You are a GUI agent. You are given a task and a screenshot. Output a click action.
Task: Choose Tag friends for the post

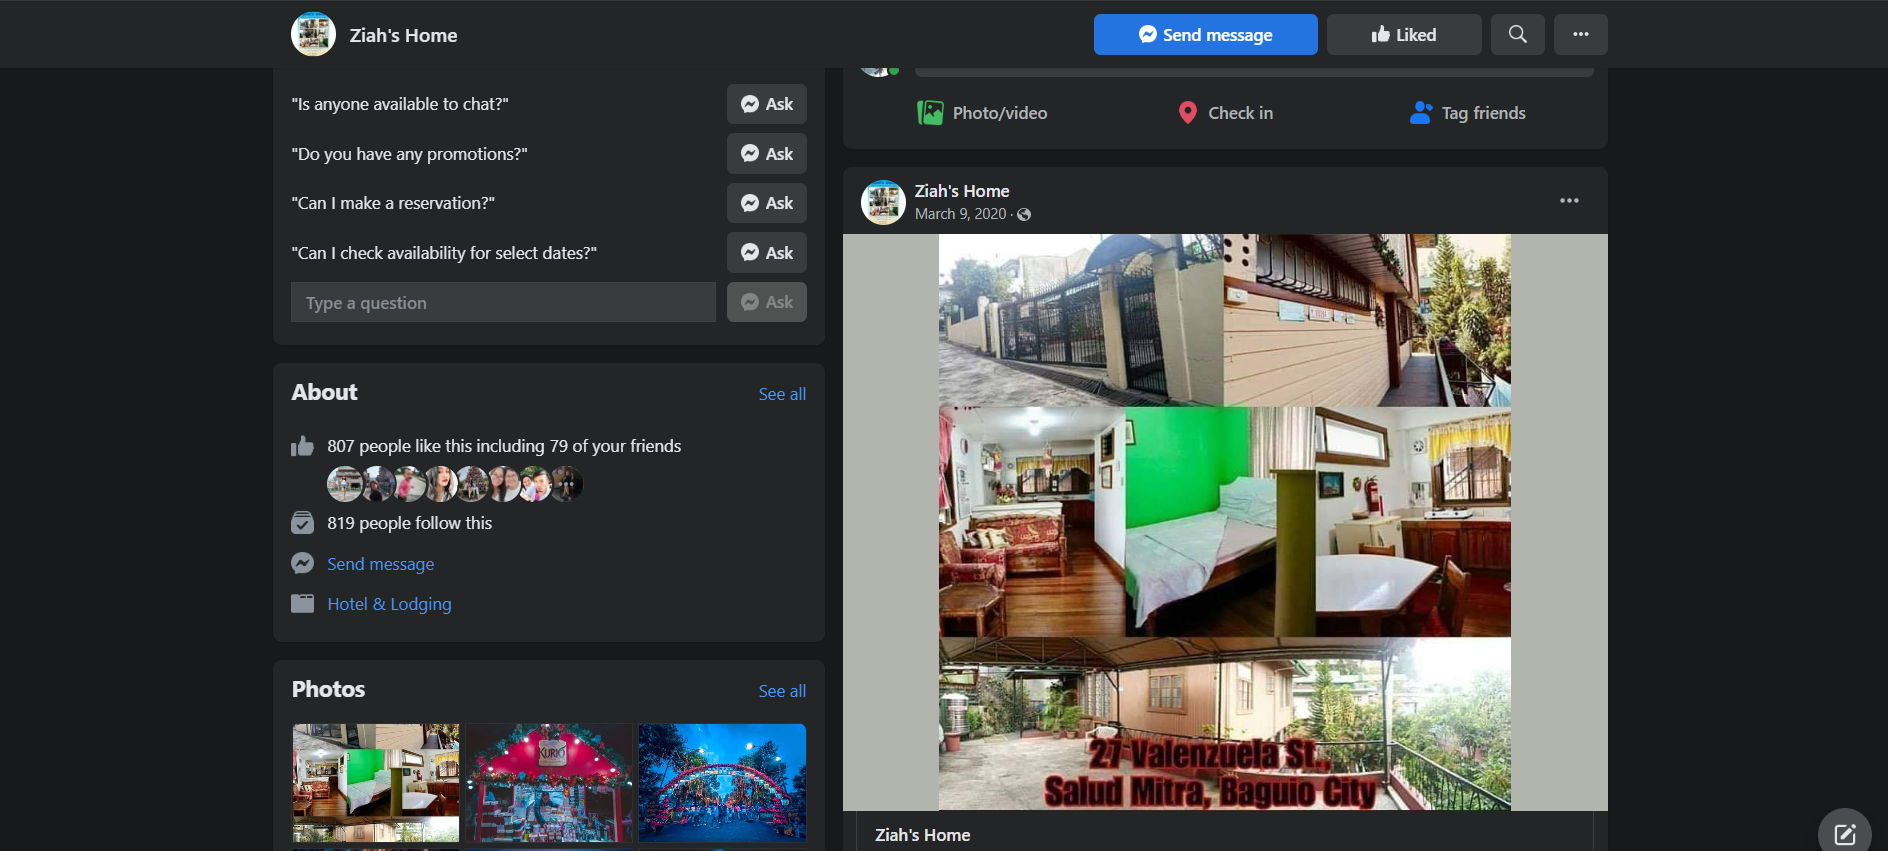1468,113
